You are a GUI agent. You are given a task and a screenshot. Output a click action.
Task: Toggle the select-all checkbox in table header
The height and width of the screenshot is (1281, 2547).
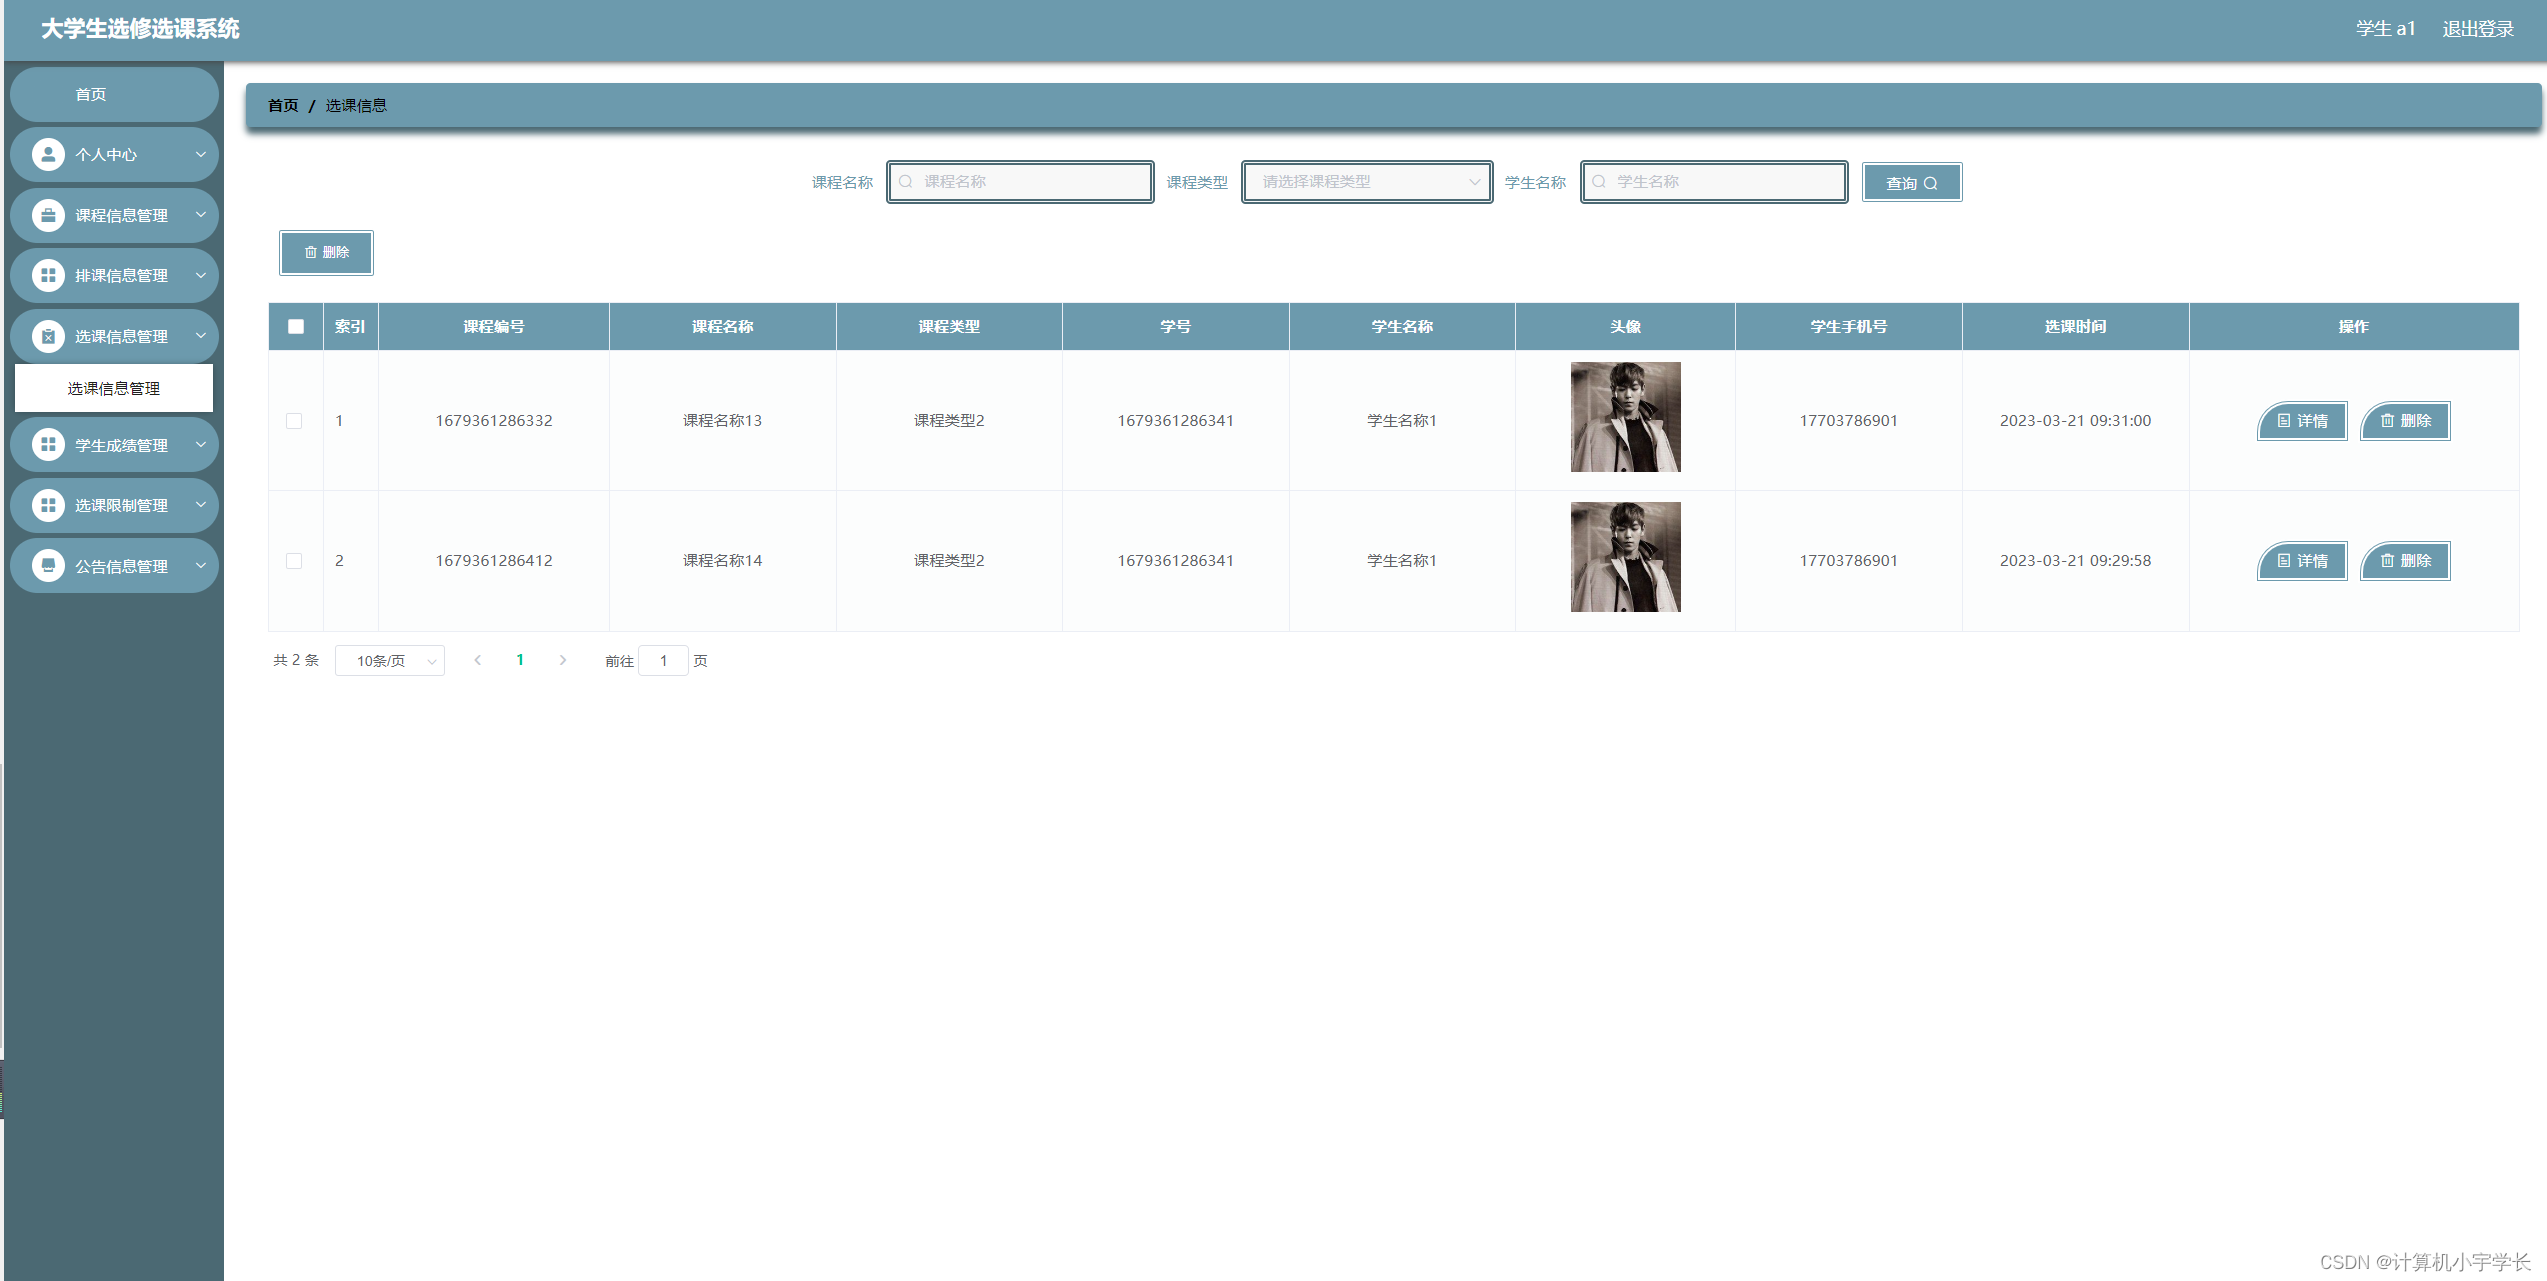pyautogui.click(x=296, y=326)
